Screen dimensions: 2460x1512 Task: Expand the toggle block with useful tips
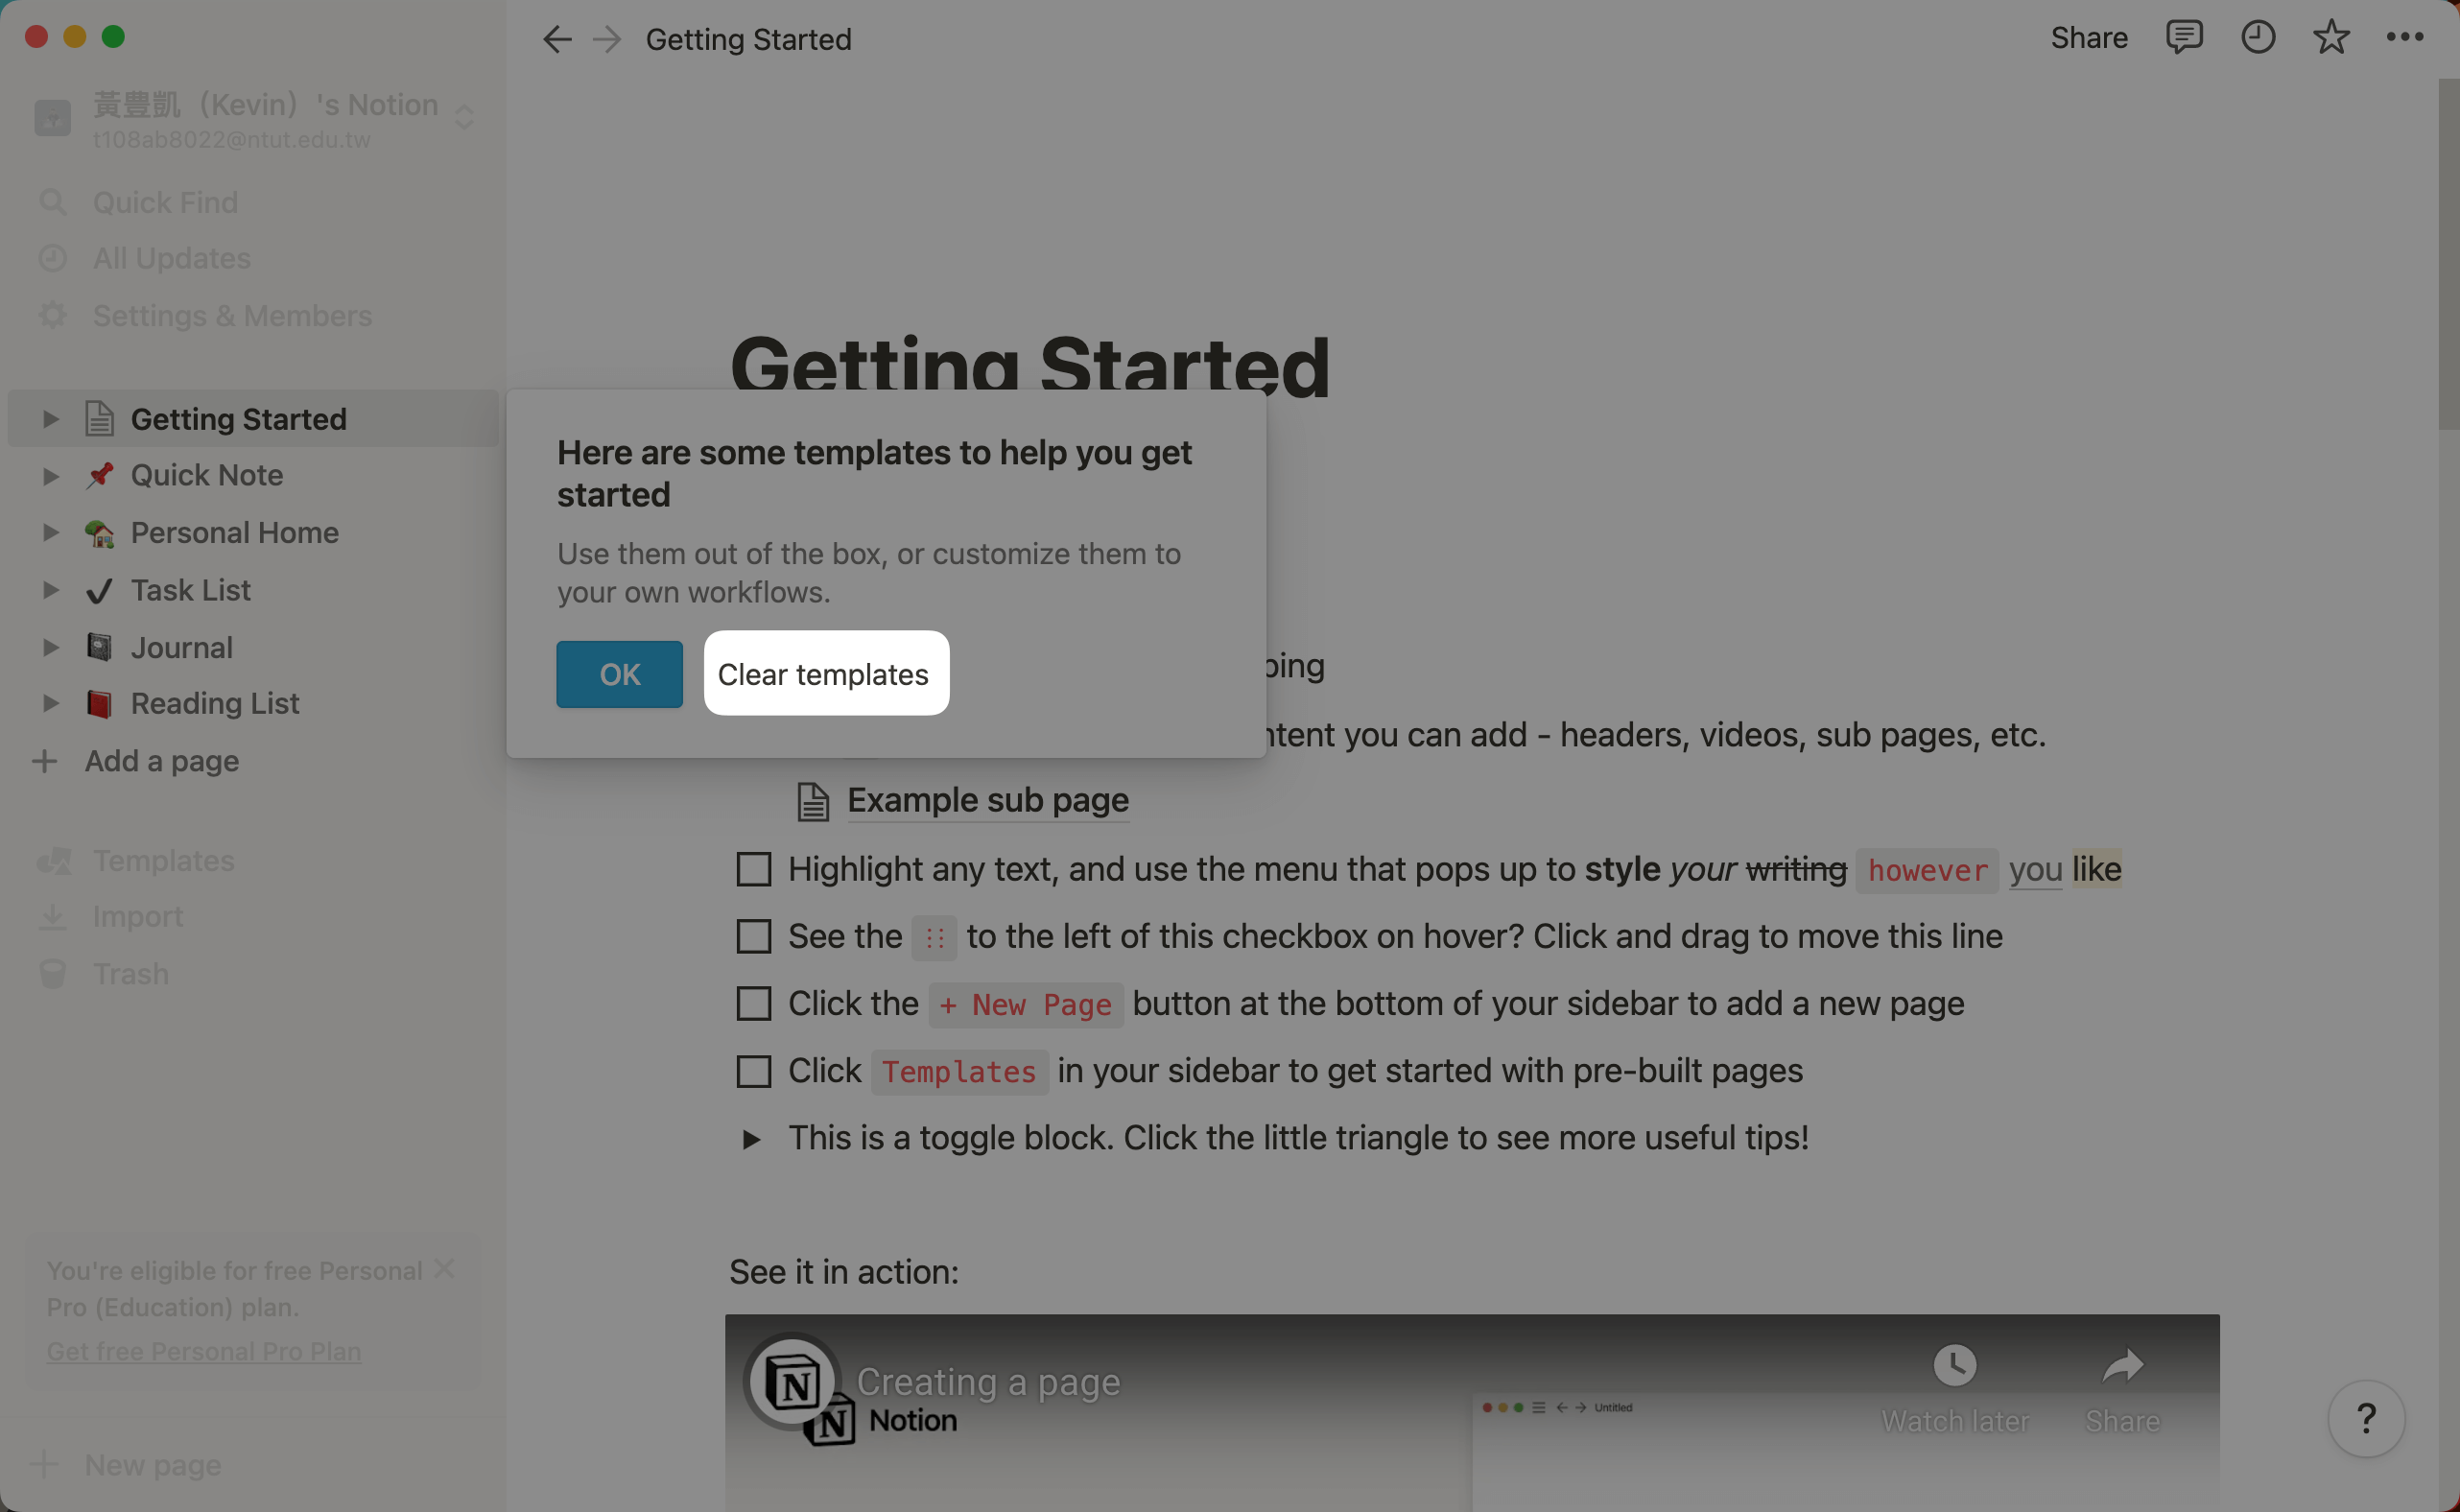click(752, 1139)
